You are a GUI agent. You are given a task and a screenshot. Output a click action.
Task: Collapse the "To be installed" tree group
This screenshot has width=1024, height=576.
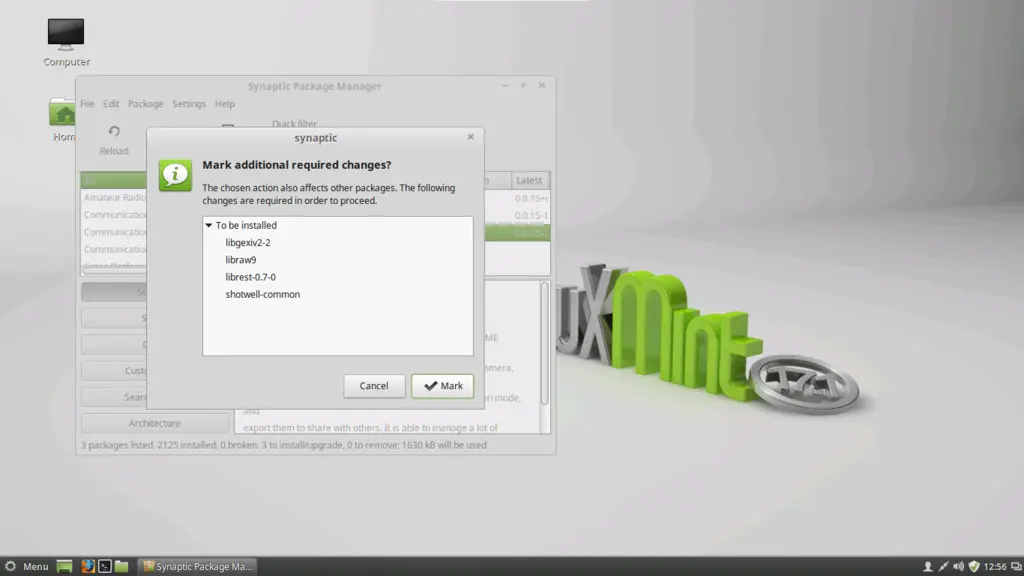coord(208,225)
